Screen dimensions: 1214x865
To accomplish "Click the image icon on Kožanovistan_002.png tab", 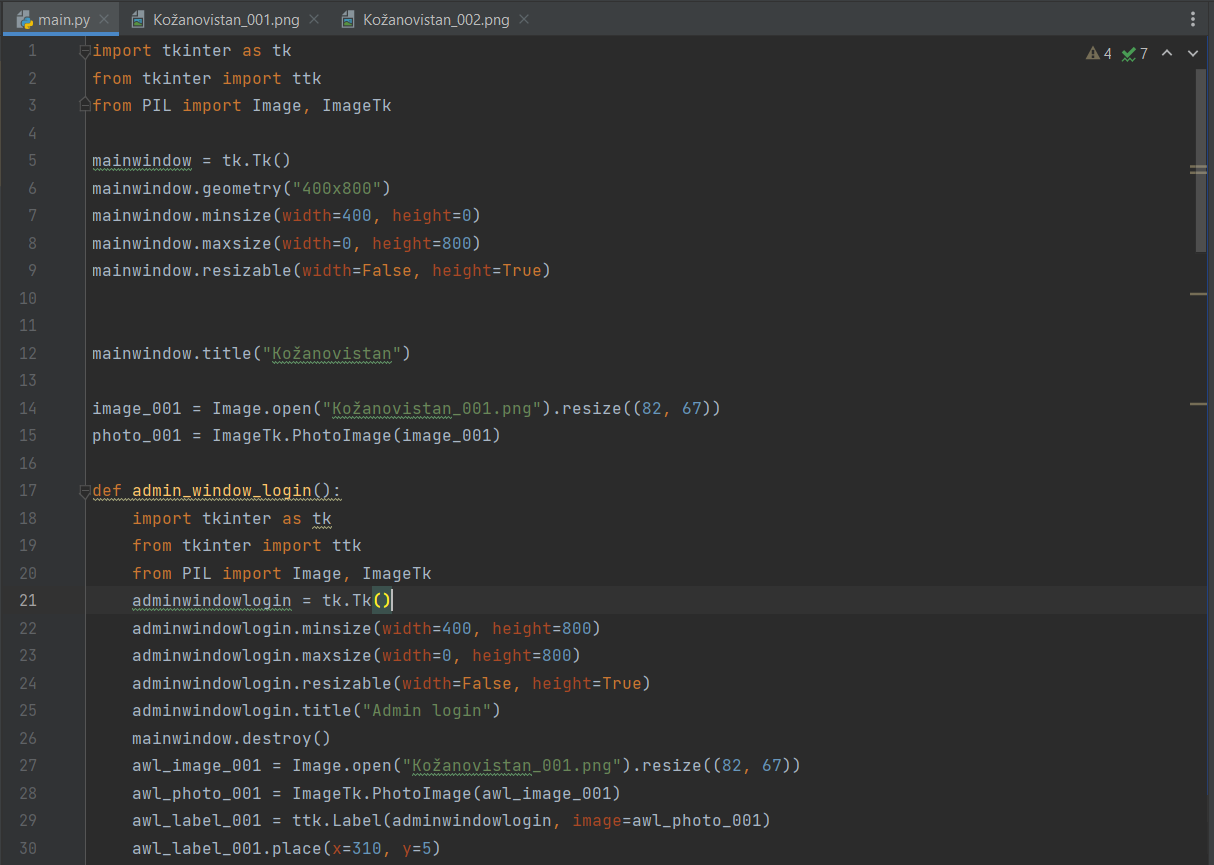I will [x=348, y=18].
